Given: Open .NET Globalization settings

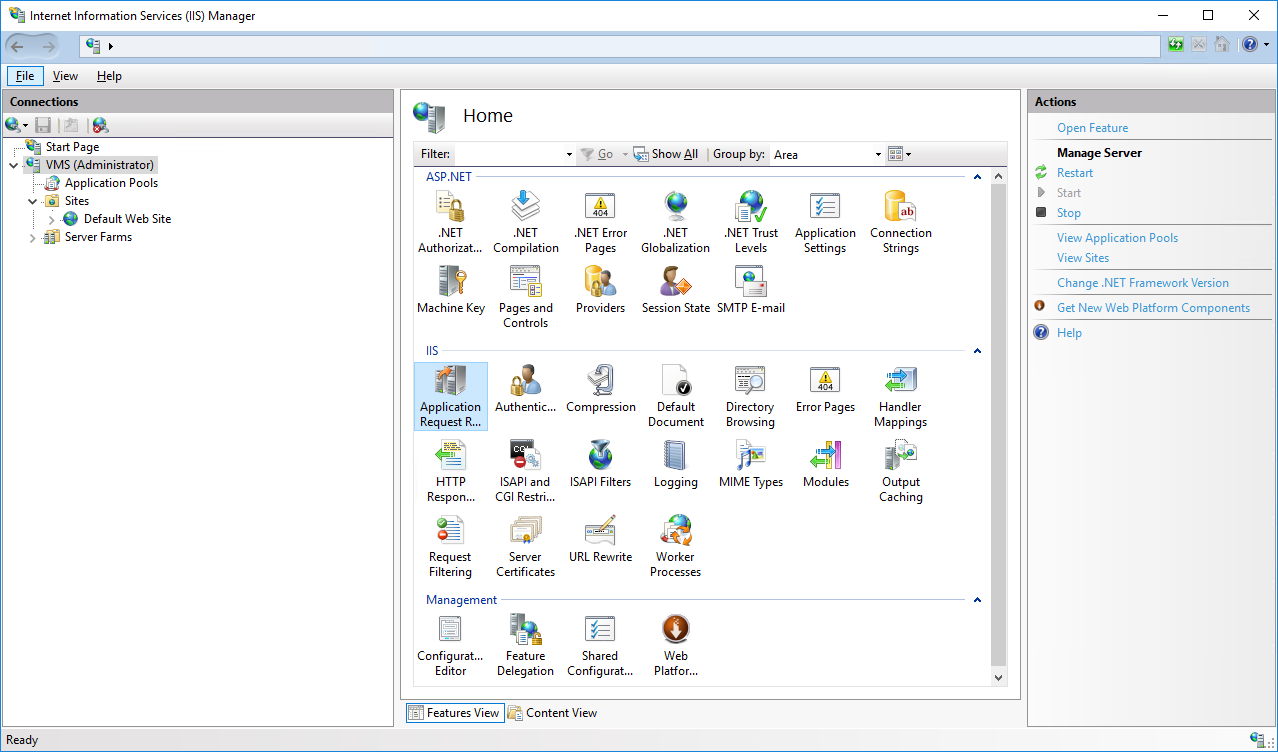Looking at the screenshot, I should pos(676,221).
